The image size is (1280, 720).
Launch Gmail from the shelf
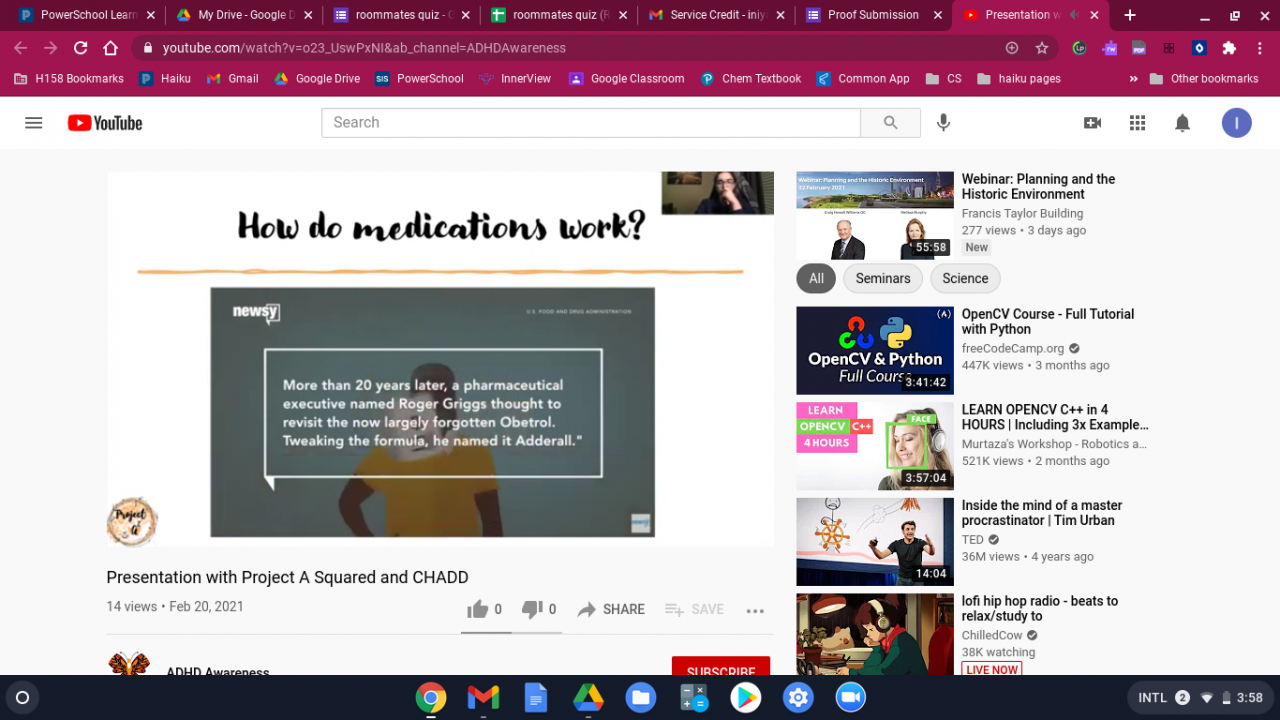pos(483,697)
